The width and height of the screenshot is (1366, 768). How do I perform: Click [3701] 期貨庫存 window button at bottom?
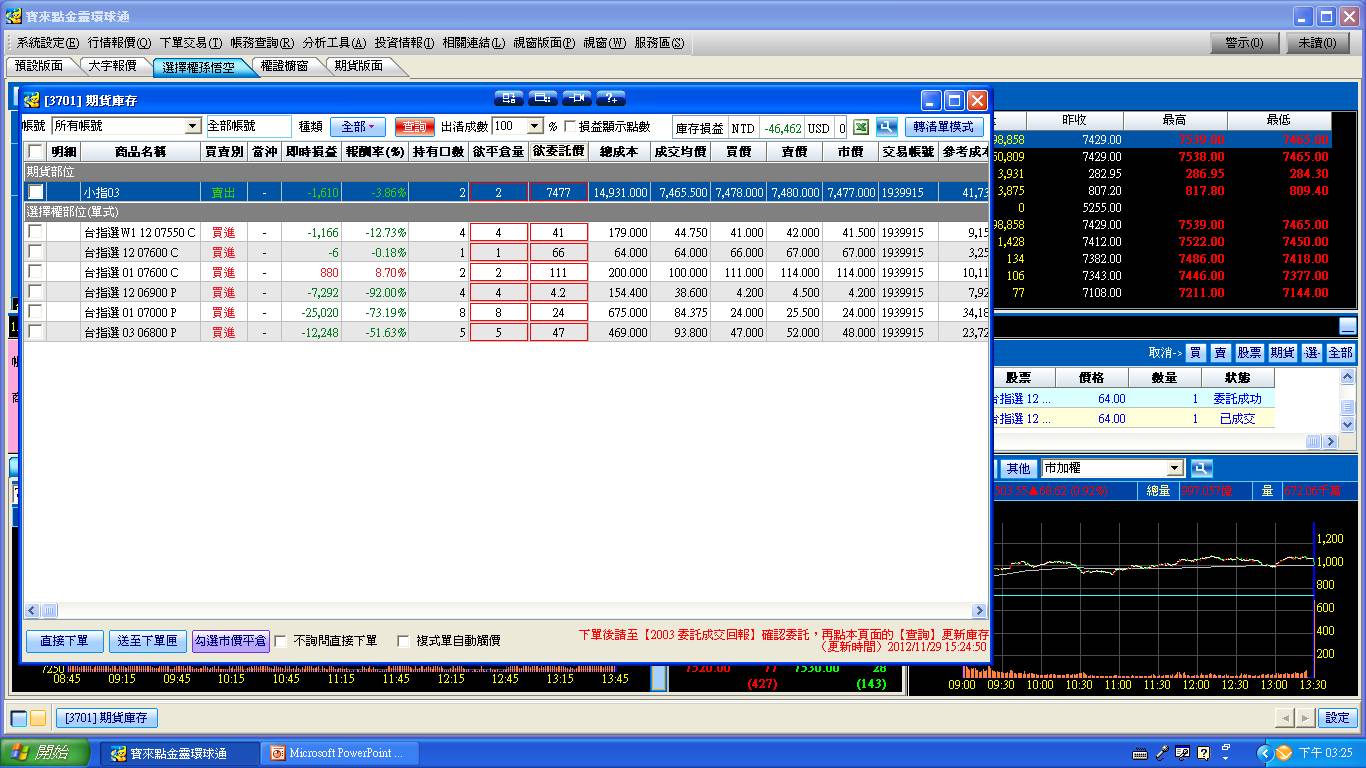coord(106,718)
